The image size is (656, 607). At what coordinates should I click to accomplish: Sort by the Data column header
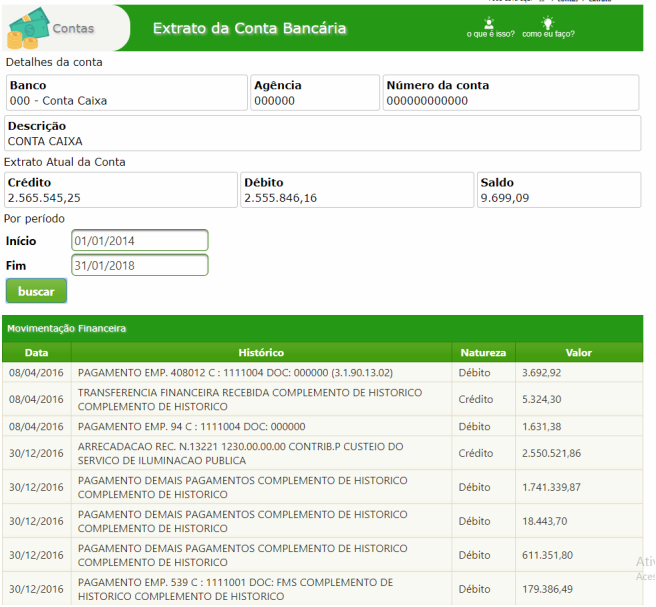(36, 353)
